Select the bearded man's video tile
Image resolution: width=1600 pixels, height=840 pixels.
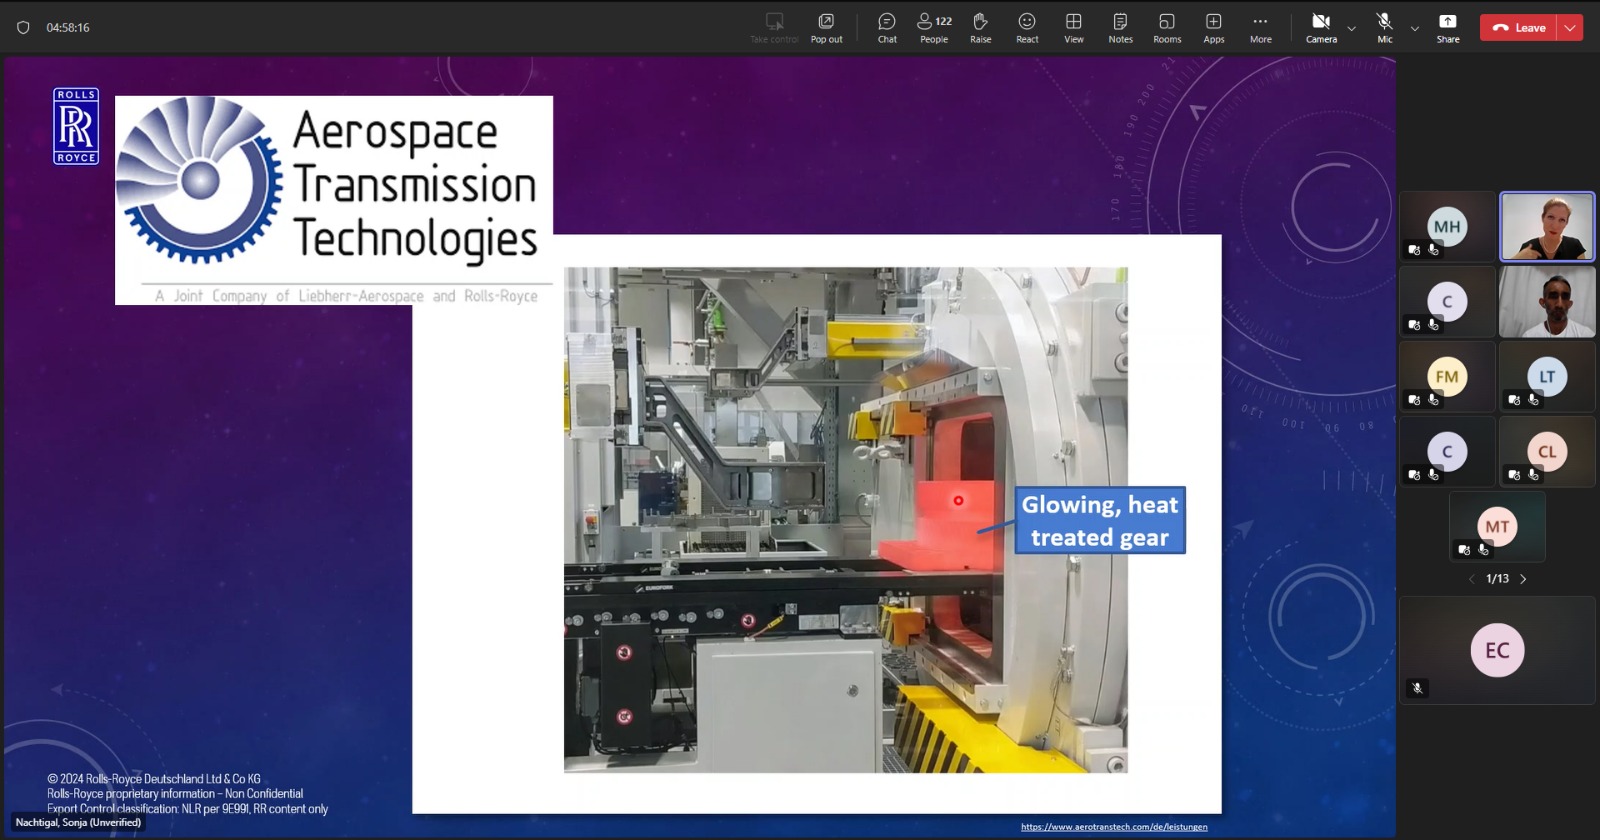(1547, 302)
